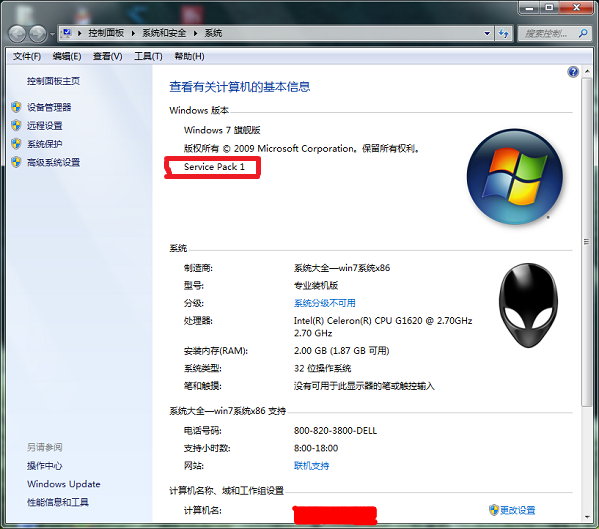Open the recent pages dropdown beside Forward

click(52, 34)
